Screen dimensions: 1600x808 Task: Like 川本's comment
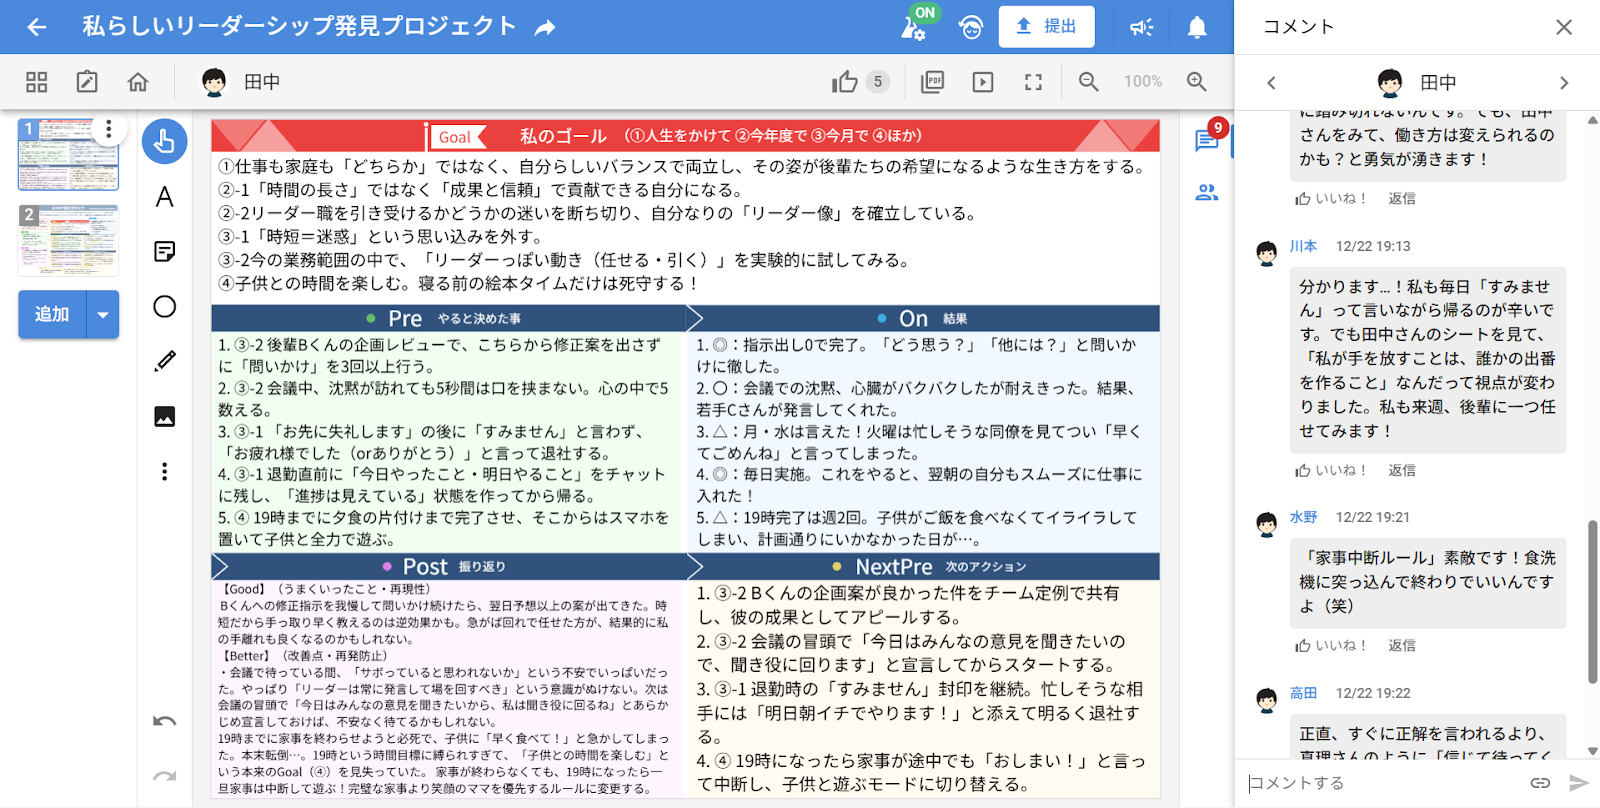coord(1330,470)
